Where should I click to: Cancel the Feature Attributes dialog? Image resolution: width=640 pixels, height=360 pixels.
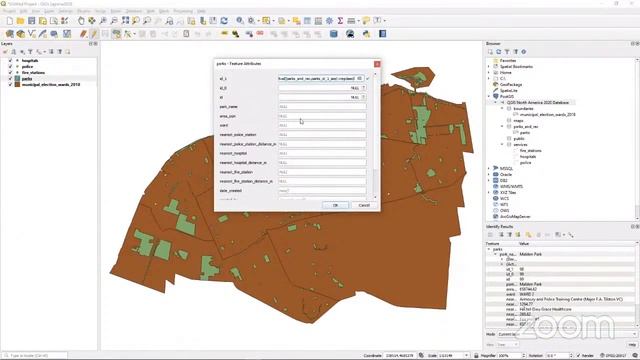click(364, 205)
